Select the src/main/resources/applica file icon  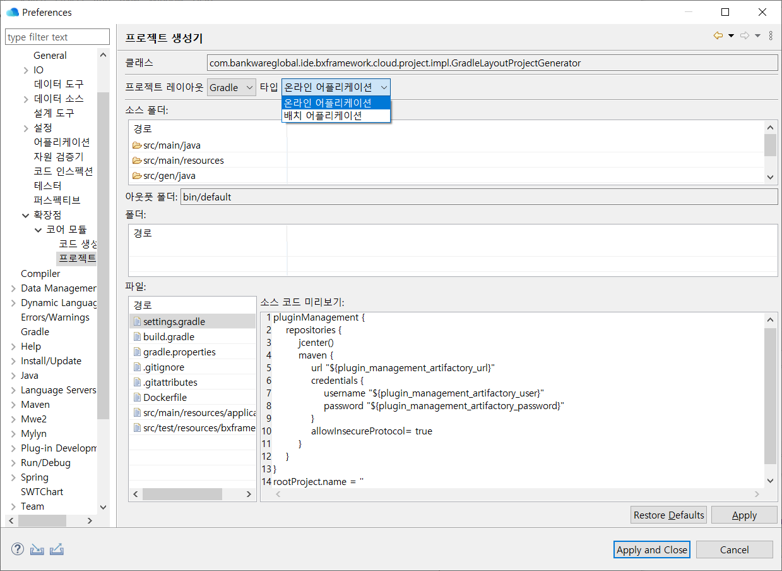[x=137, y=413]
